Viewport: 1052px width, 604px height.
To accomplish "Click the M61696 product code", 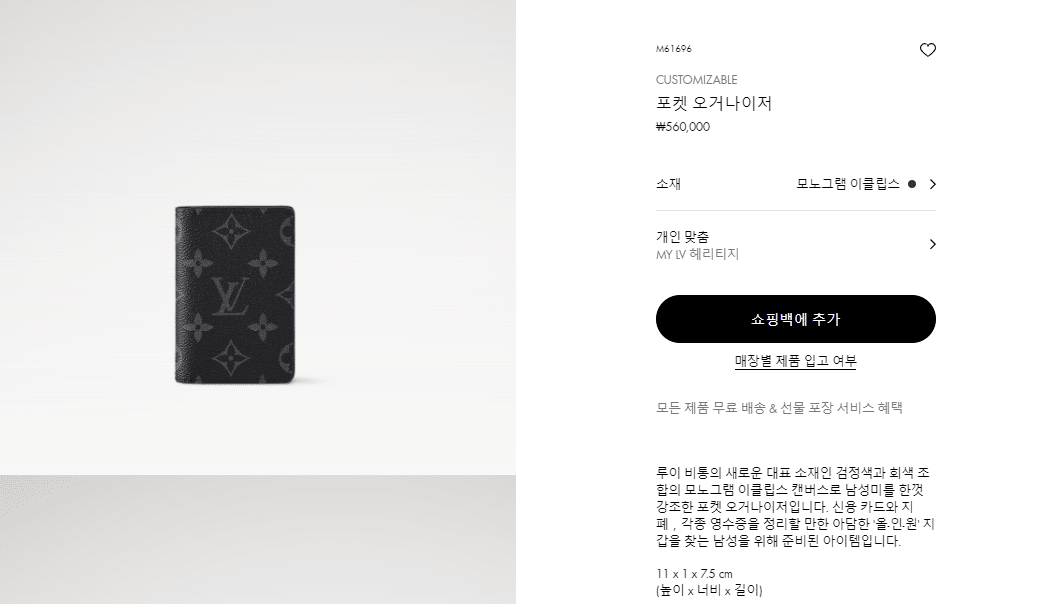I will [674, 49].
